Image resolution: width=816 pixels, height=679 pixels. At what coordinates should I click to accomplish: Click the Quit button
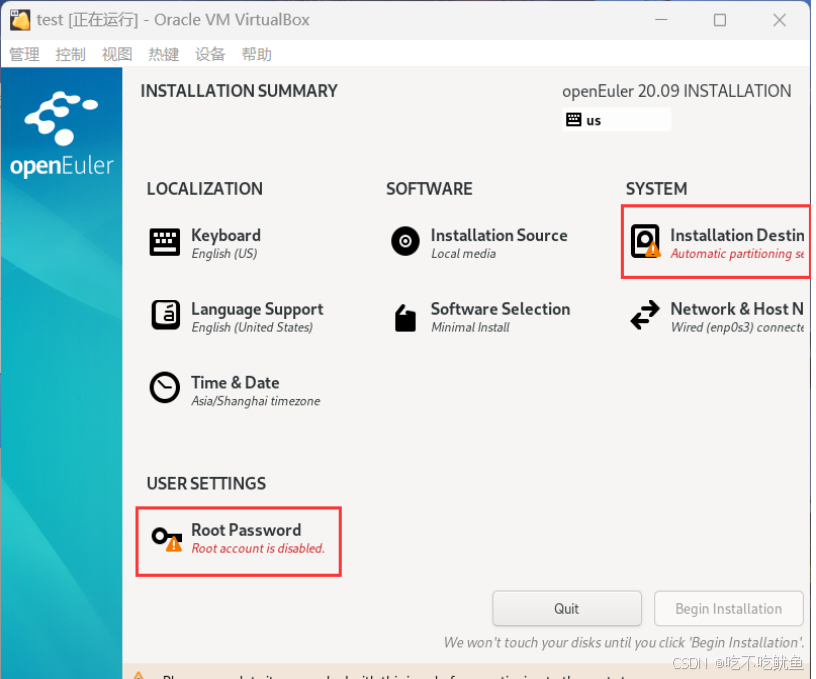[x=567, y=608]
